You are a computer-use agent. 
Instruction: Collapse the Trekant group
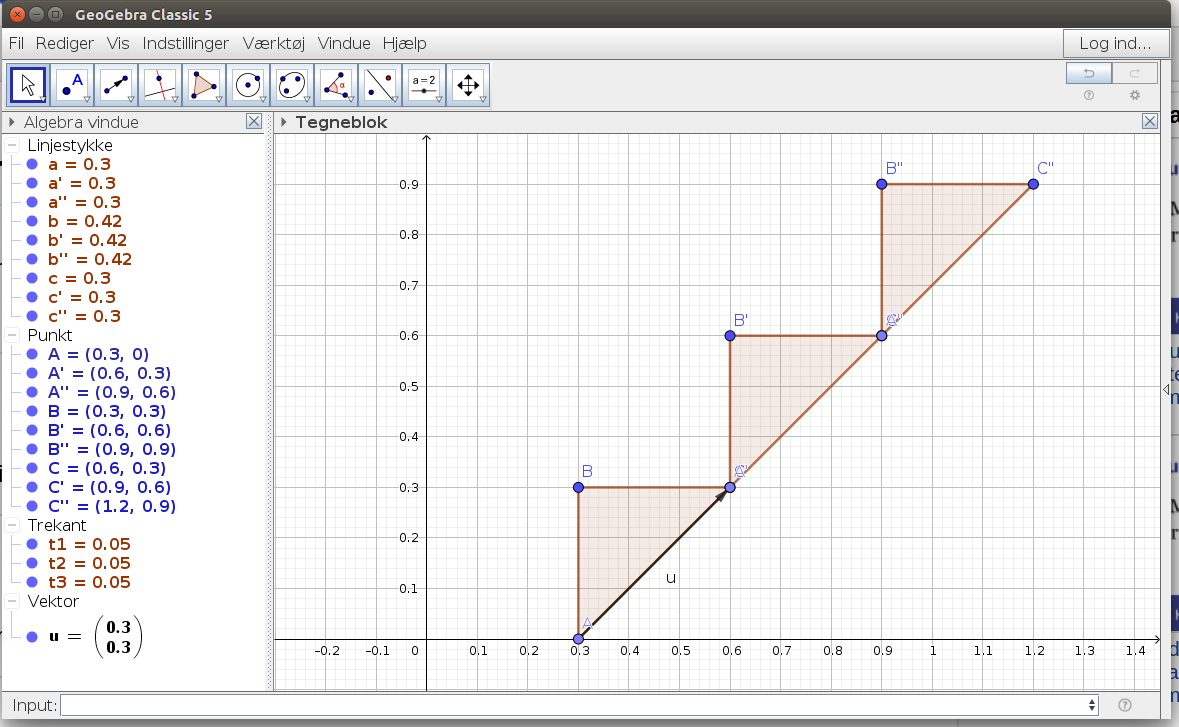(x=12, y=525)
